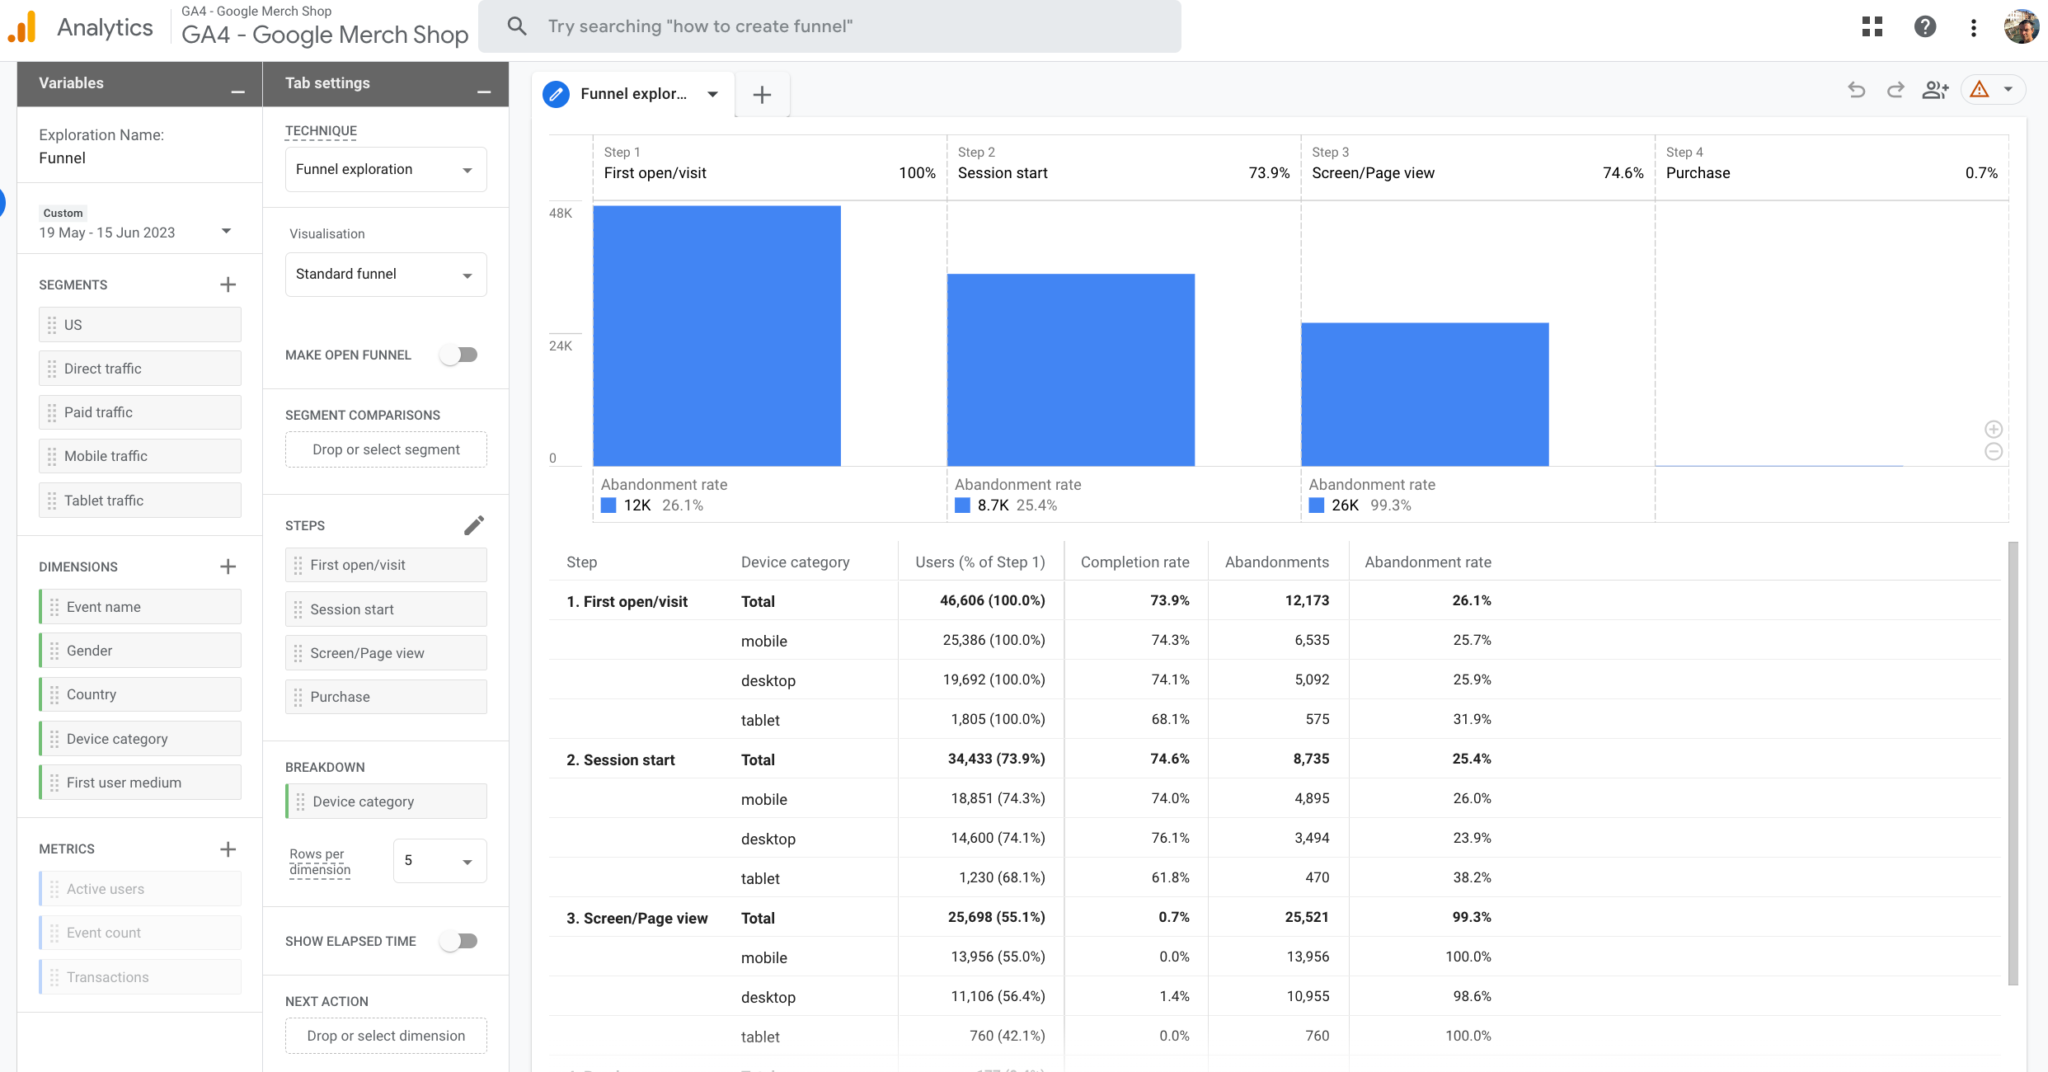
Task: Click the undo arrow icon
Action: [x=1855, y=89]
